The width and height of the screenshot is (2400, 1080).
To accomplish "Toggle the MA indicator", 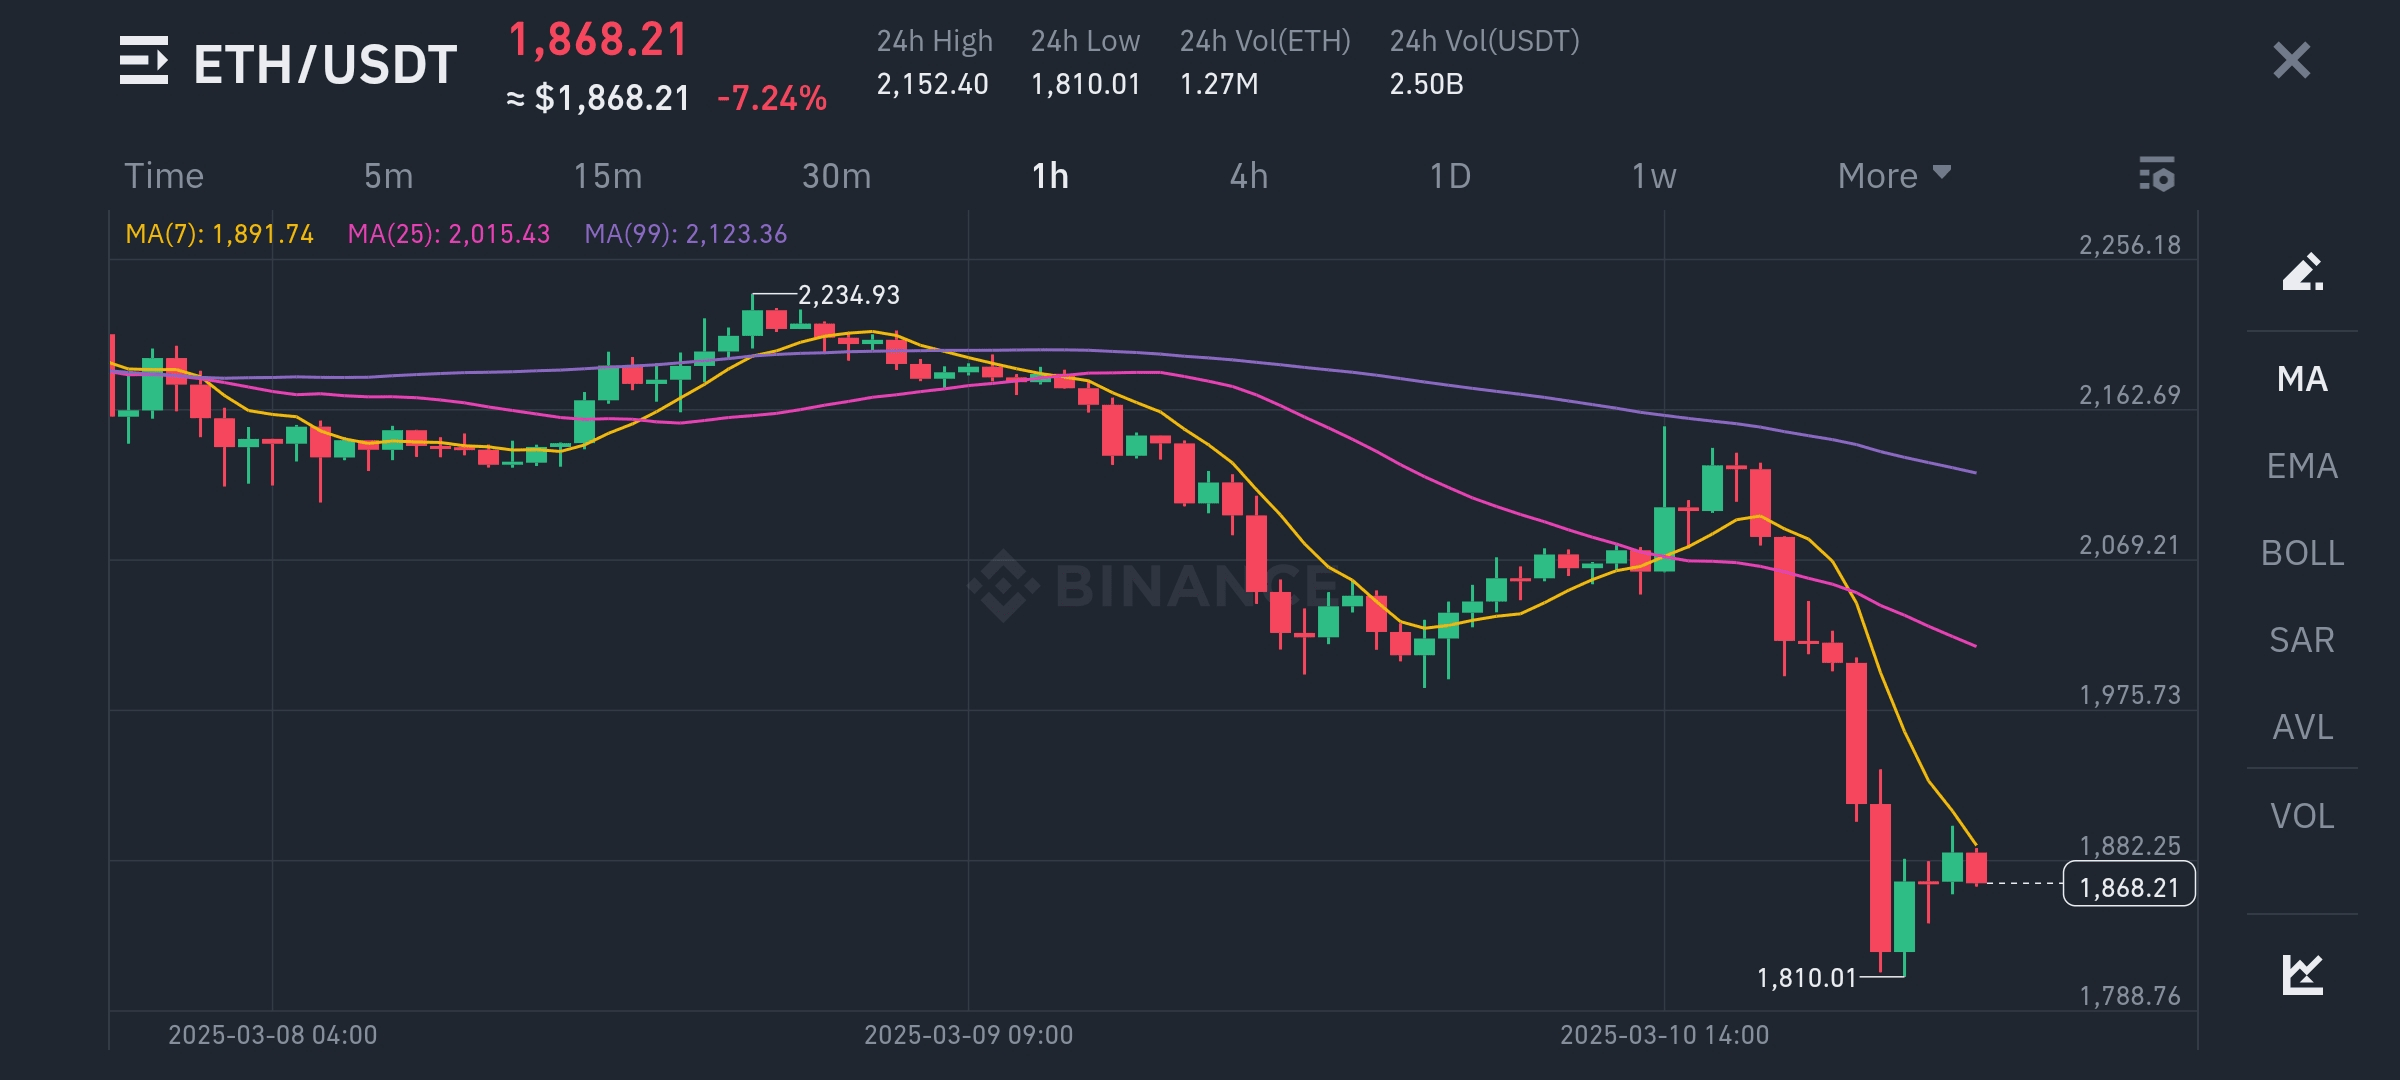I will 2302,379.
